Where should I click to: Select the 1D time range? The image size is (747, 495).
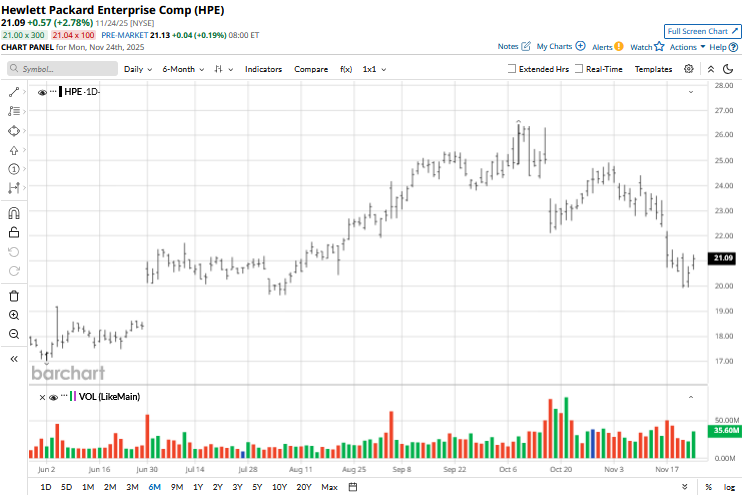(46, 487)
